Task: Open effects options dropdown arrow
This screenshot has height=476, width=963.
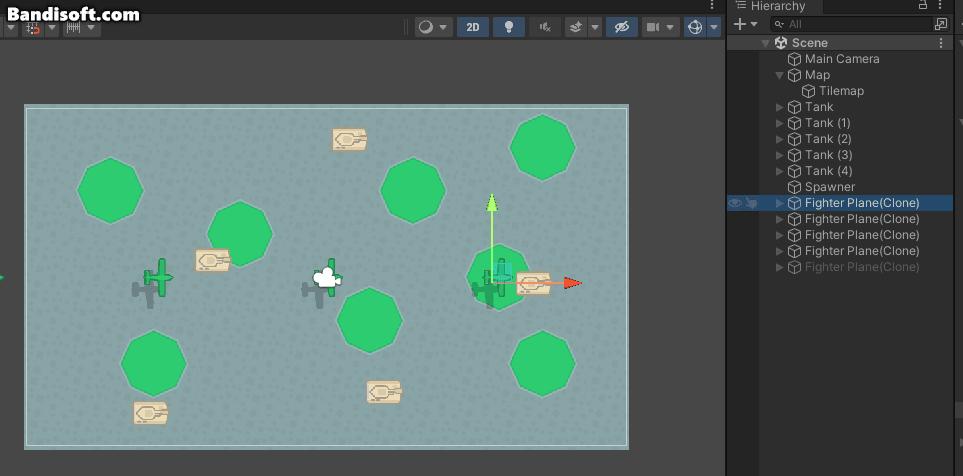Action: point(595,27)
